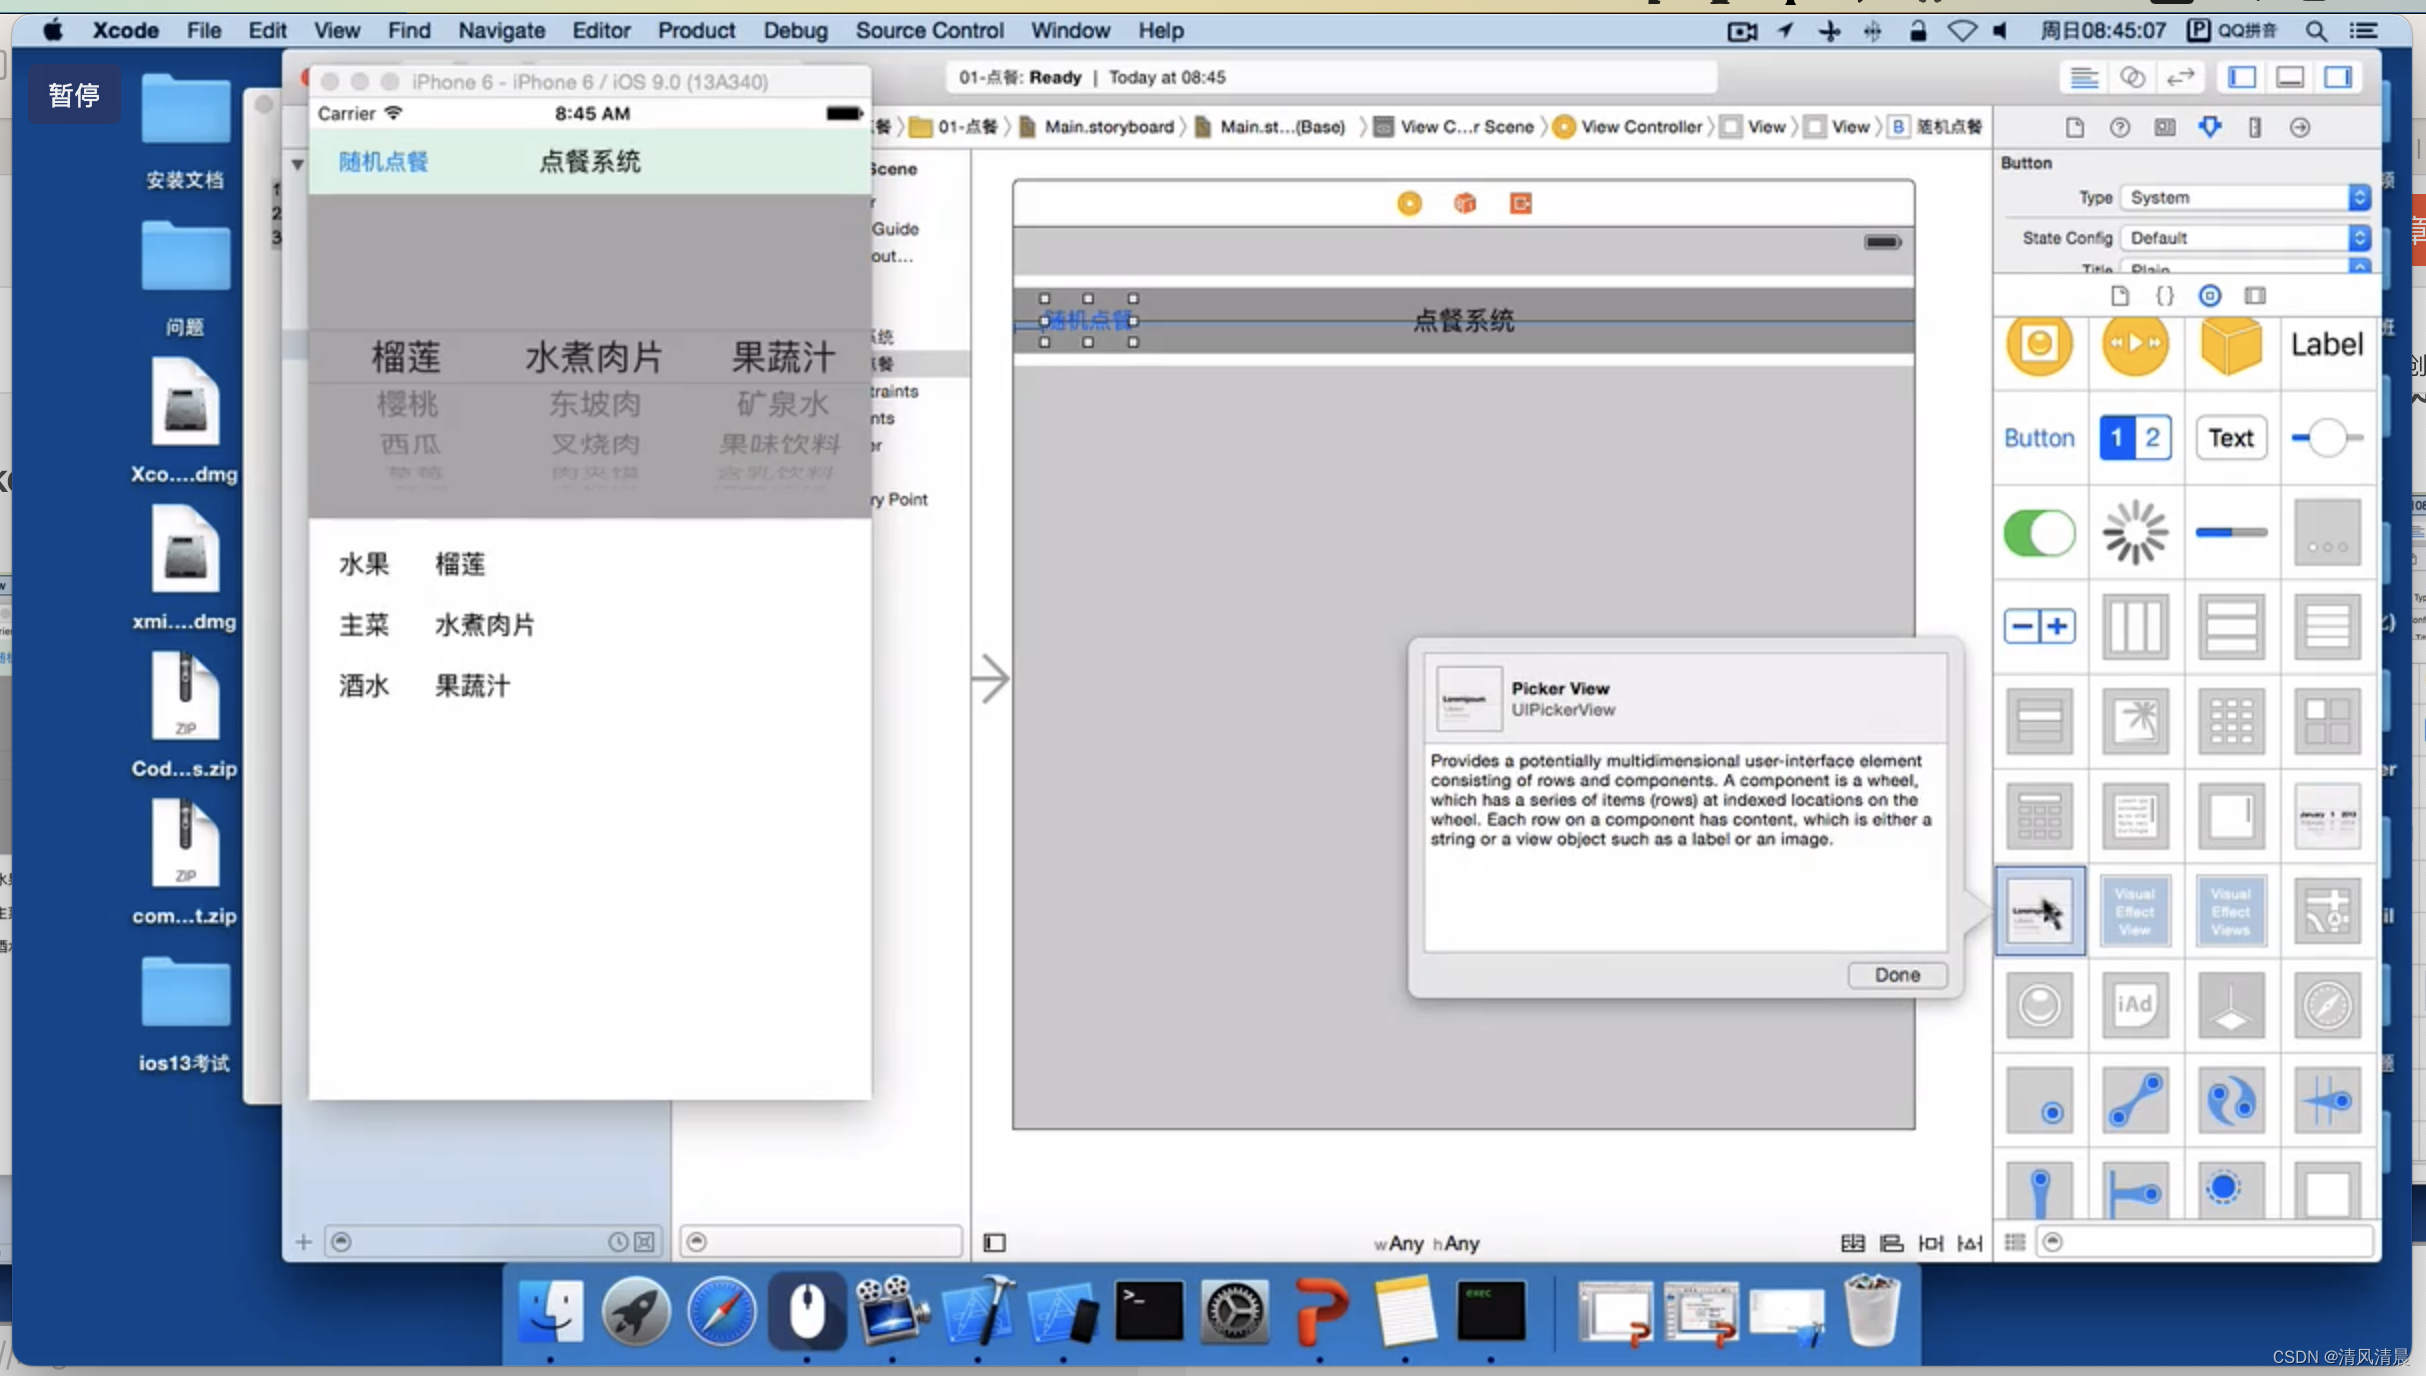Open Spotlight search in menu bar
Image resolution: width=2426 pixels, height=1376 pixels.
(x=2316, y=31)
